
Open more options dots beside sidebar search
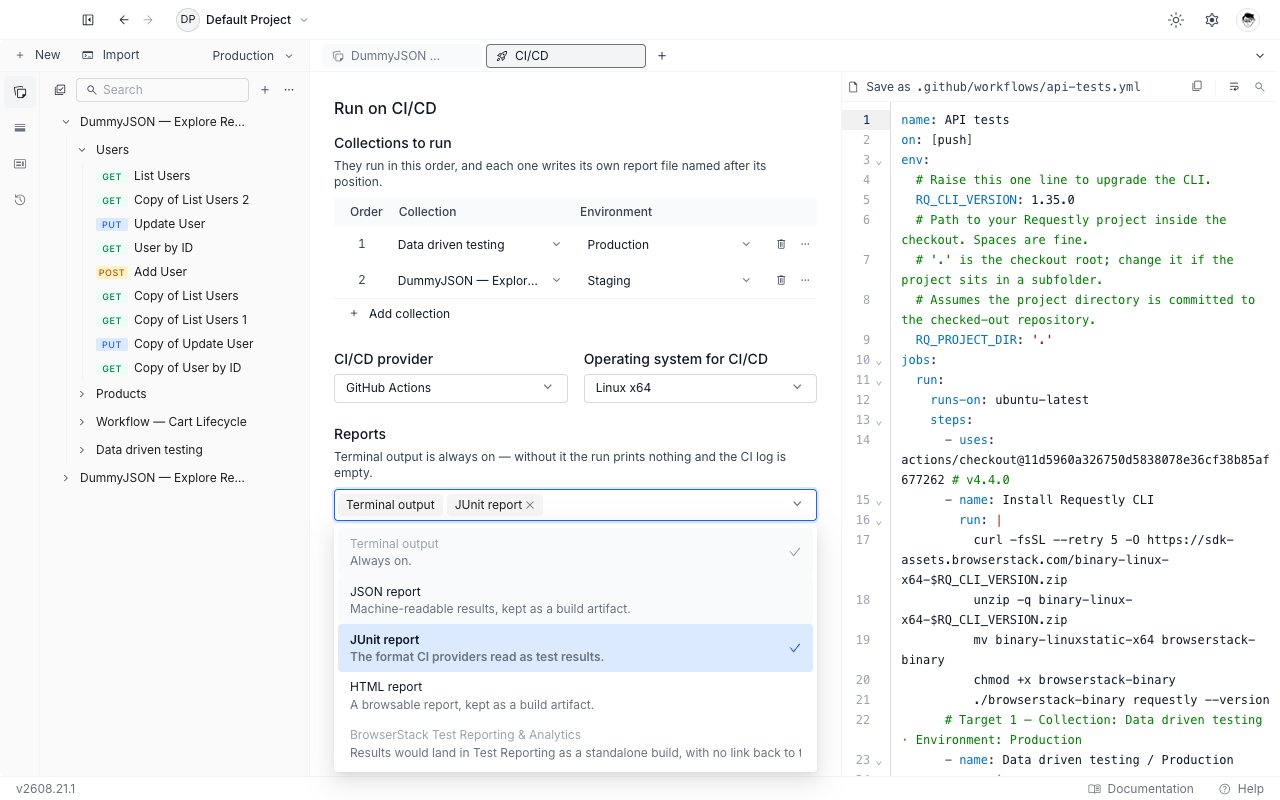coord(289,90)
